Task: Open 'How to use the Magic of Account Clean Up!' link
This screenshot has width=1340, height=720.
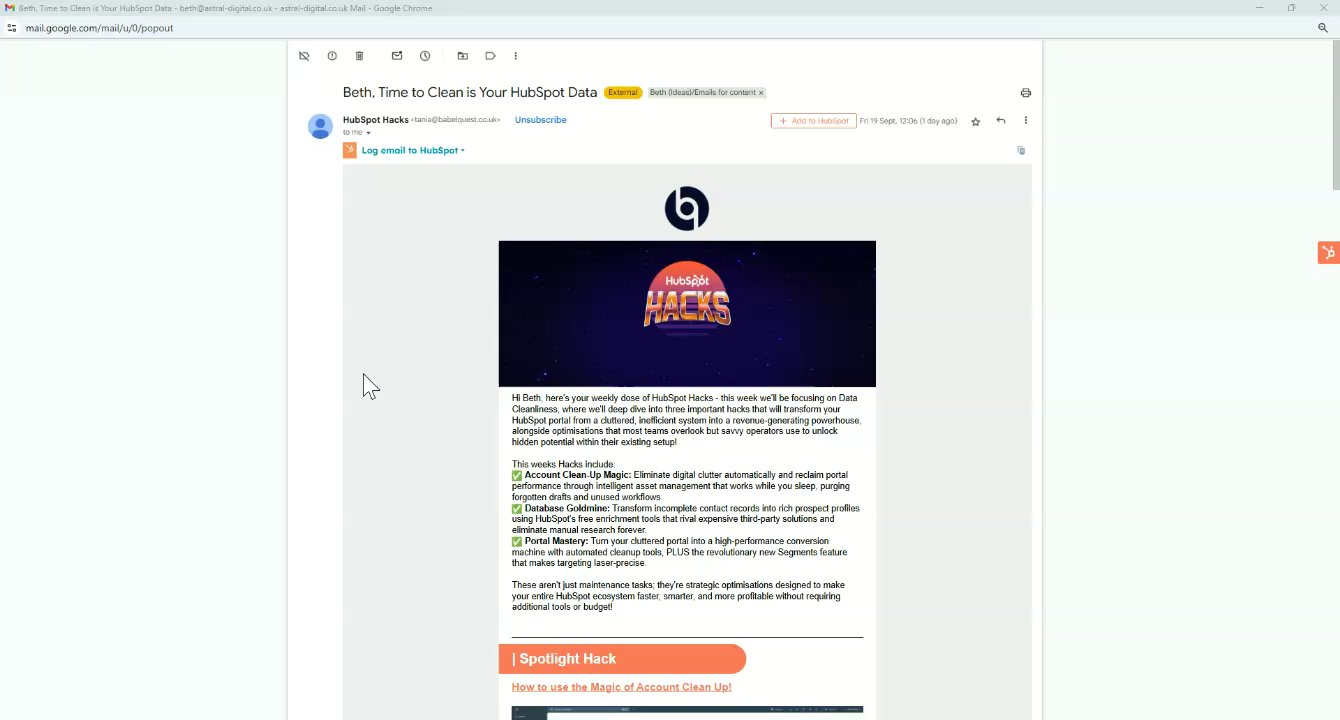Action: click(621, 687)
